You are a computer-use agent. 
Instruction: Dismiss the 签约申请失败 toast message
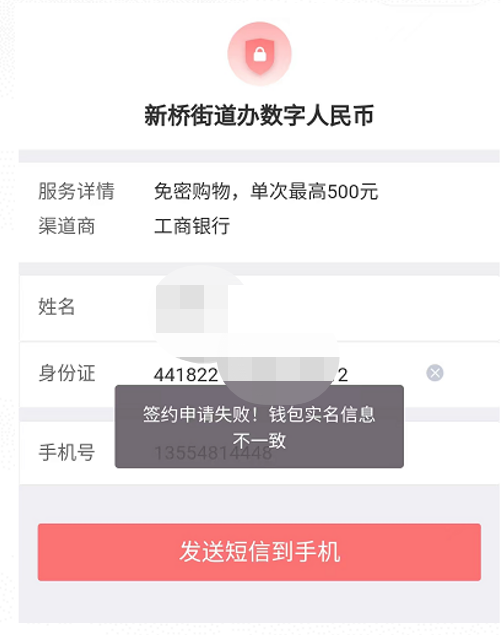point(259,426)
